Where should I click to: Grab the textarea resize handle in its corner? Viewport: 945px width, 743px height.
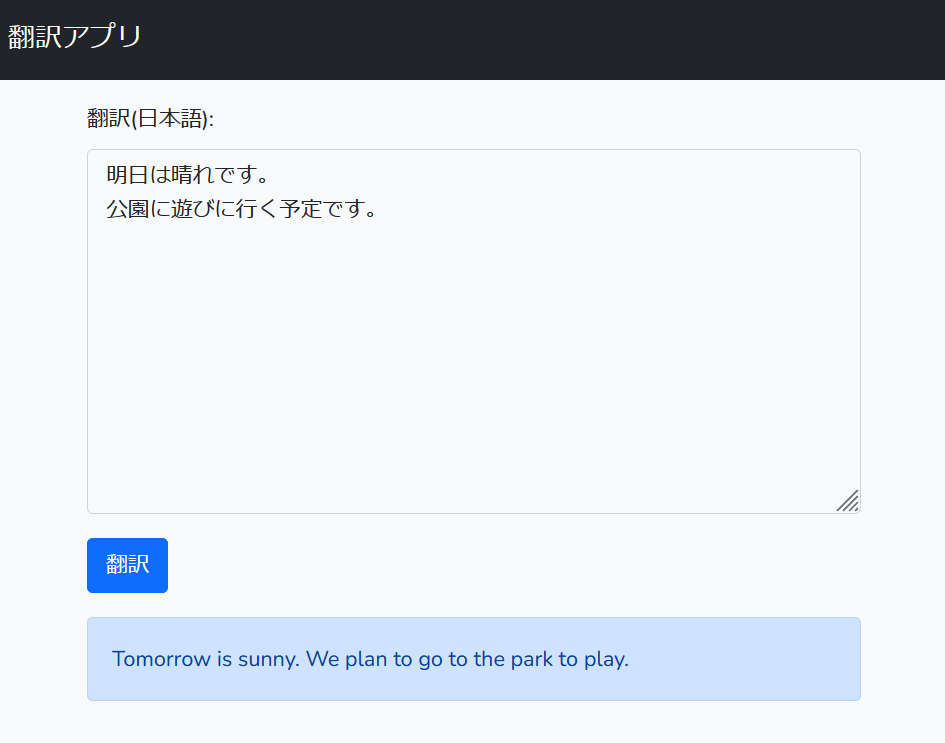848,501
